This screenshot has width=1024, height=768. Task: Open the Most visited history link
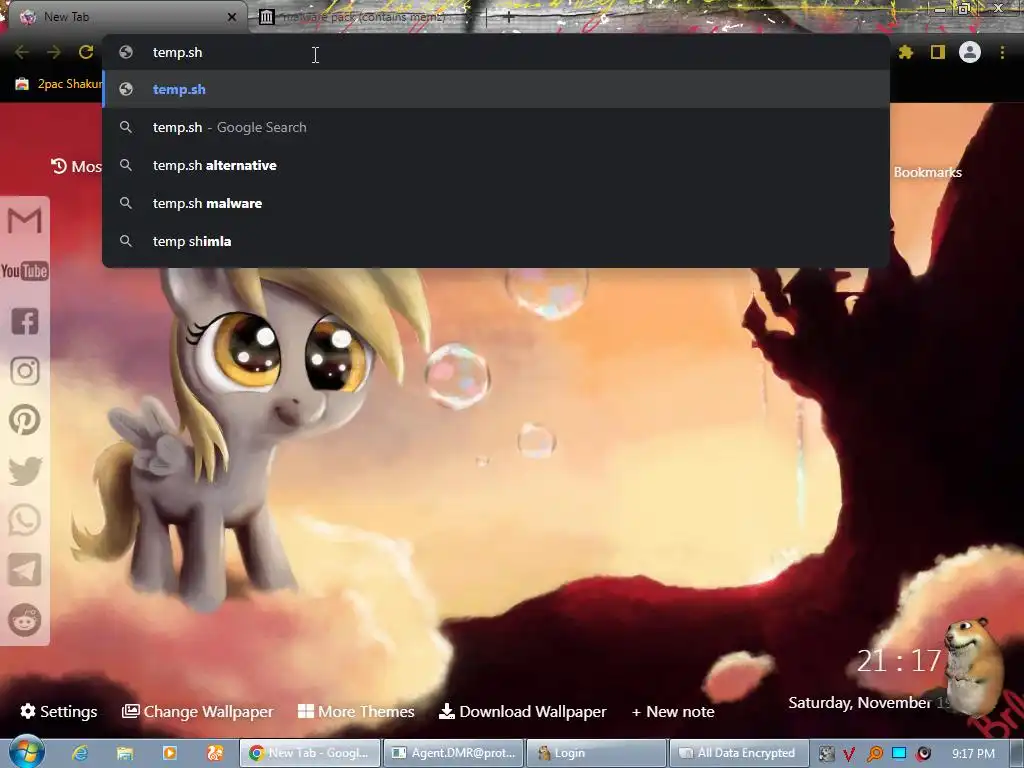[76, 167]
